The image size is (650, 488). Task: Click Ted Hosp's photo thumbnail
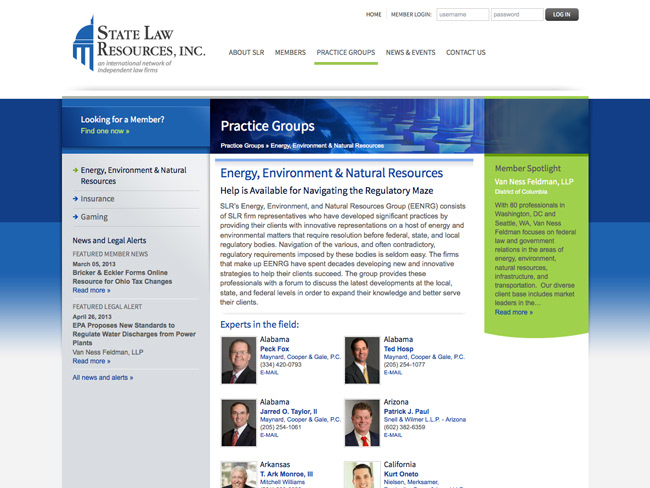point(362,360)
